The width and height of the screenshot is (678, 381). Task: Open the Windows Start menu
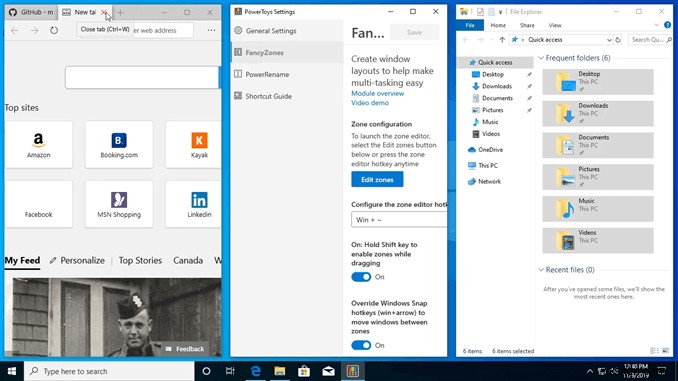(12, 371)
